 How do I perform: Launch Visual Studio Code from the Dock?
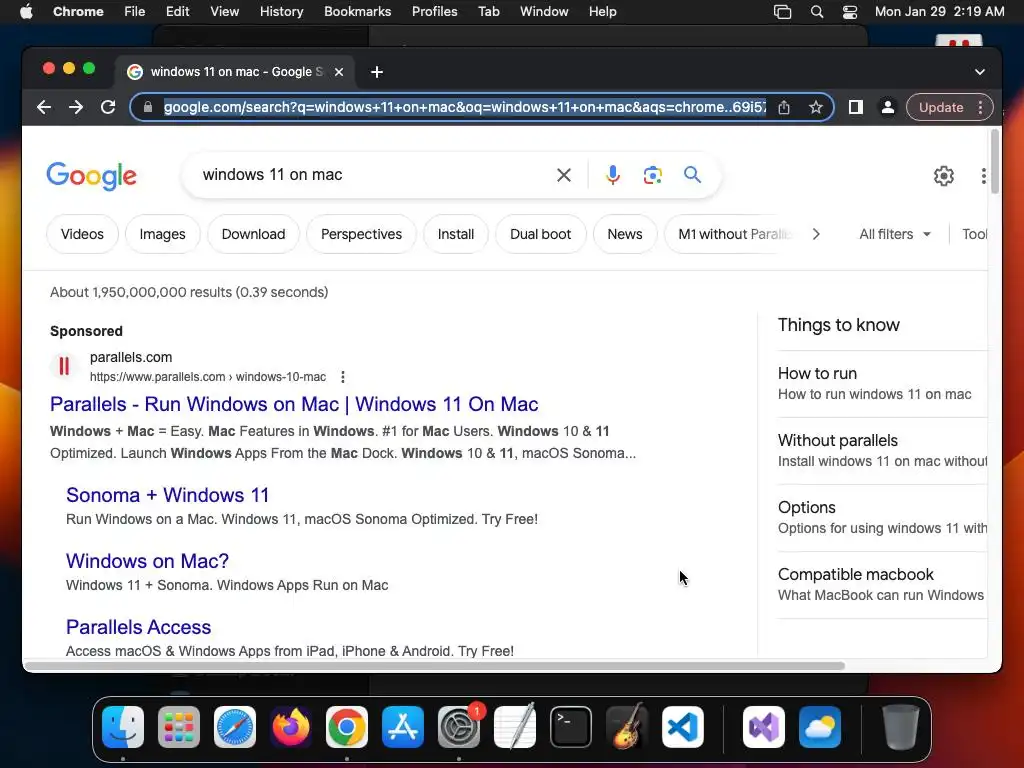[682, 727]
